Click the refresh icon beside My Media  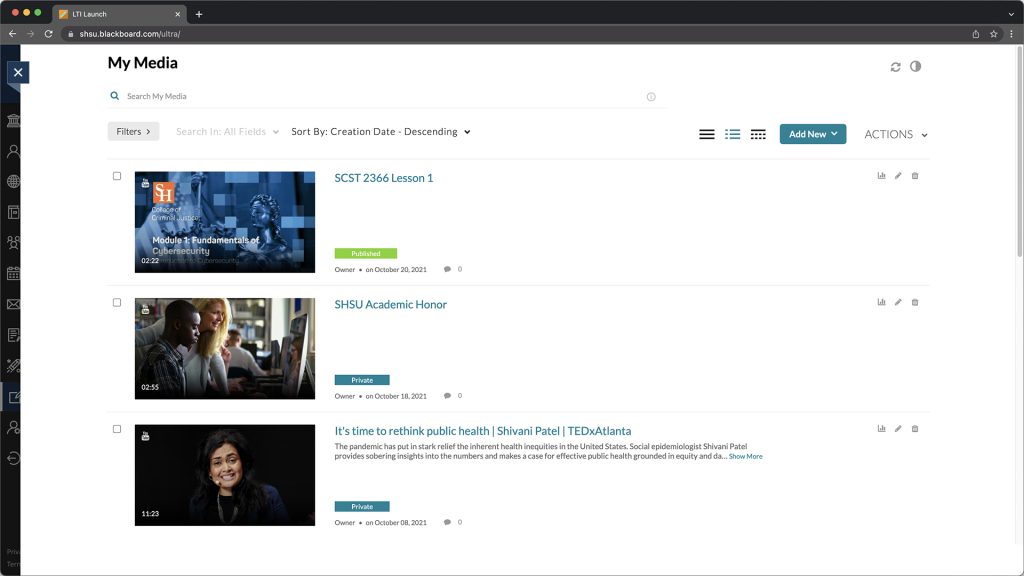[895, 67]
